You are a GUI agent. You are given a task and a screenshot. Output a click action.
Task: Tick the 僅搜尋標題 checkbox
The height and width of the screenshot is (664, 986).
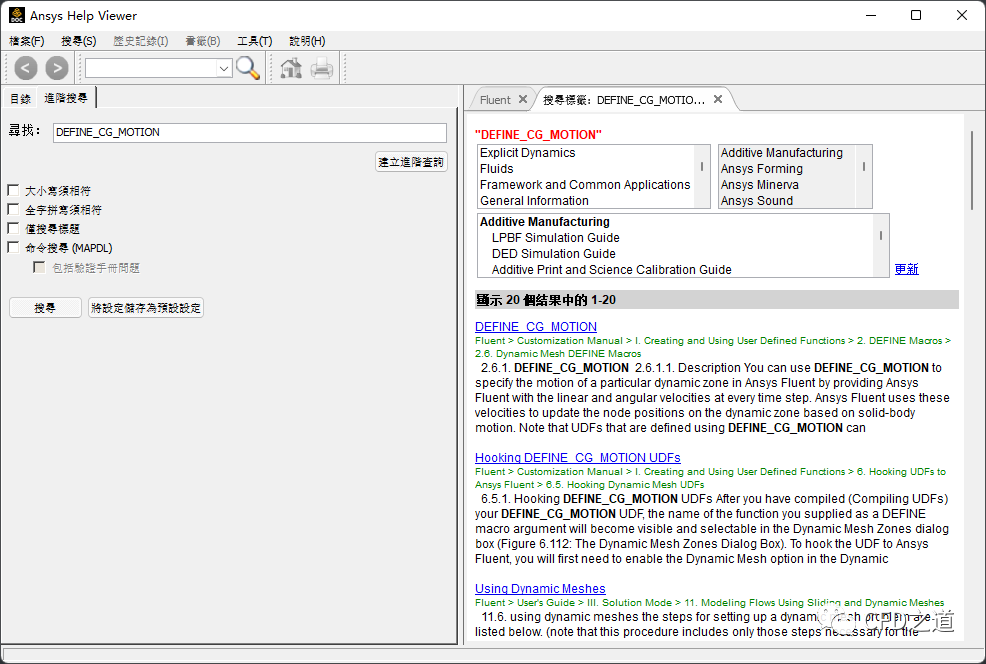13,228
